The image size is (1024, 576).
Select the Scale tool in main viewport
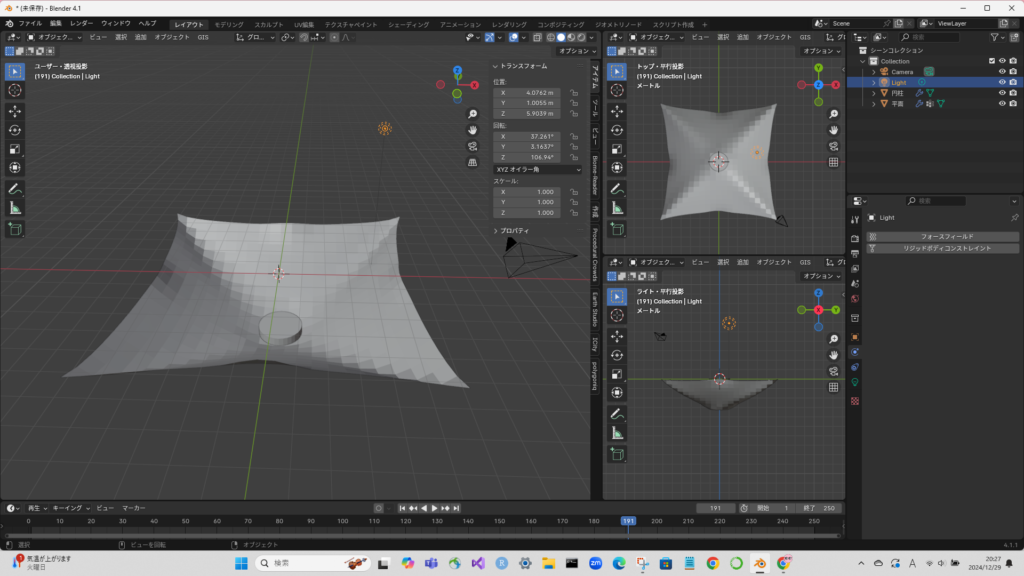15,149
